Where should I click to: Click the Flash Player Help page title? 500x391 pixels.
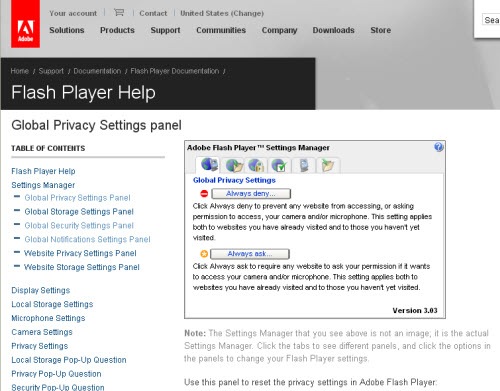pyautogui.click(x=83, y=92)
